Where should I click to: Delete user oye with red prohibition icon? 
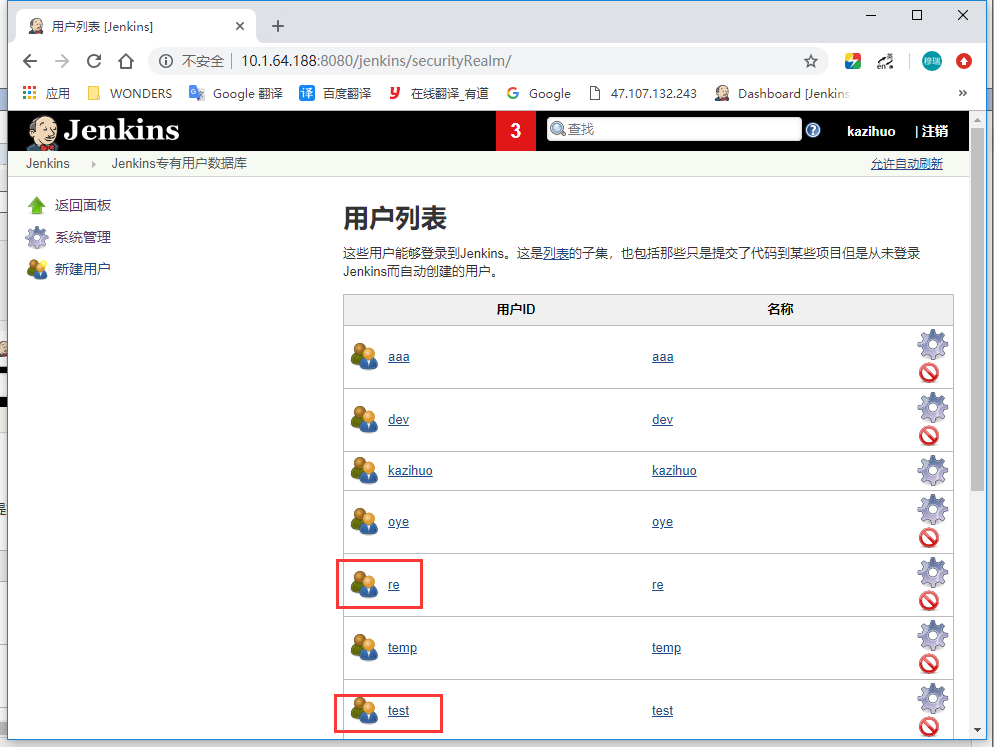point(929,538)
